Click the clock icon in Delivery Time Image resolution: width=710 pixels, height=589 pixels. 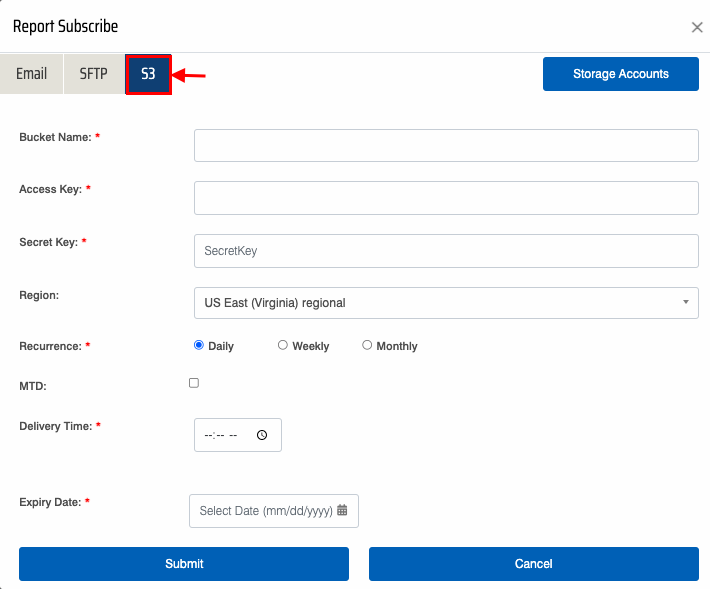[x=262, y=435]
